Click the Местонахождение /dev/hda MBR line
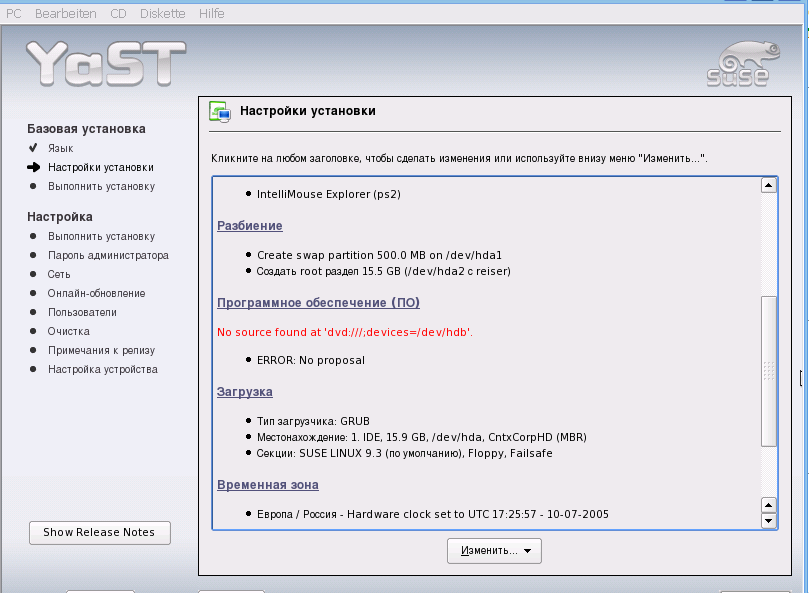Screen dimensions: 809x593 pos(422,437)
